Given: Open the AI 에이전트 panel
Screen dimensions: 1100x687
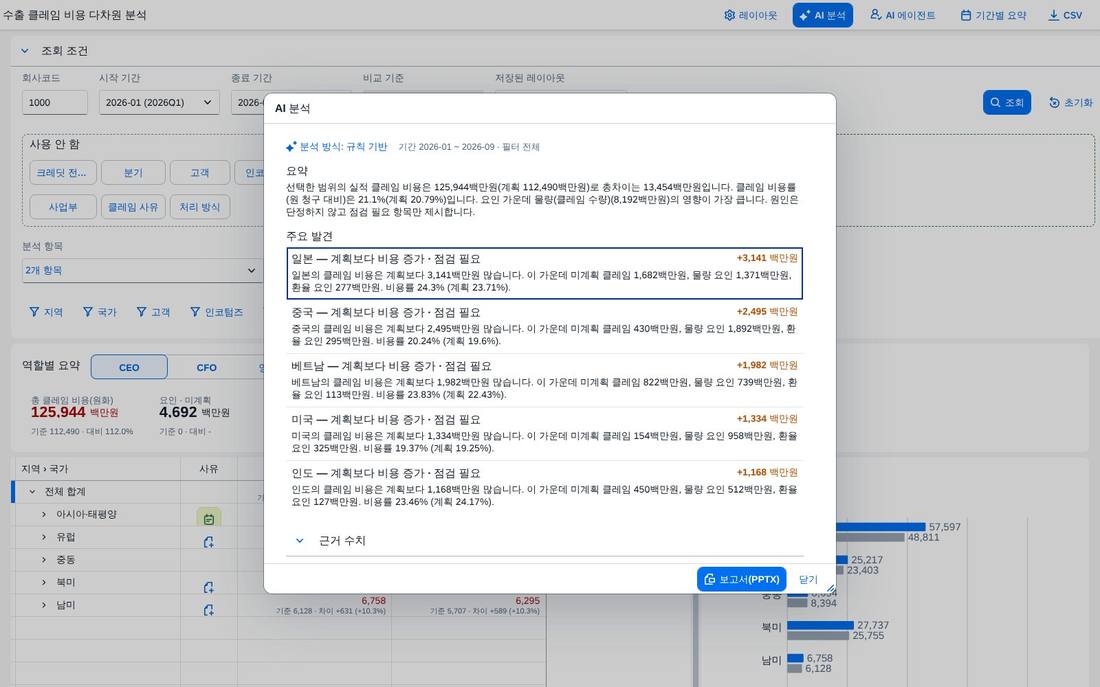Looking at the screenshot, I should tap(902, 15).
